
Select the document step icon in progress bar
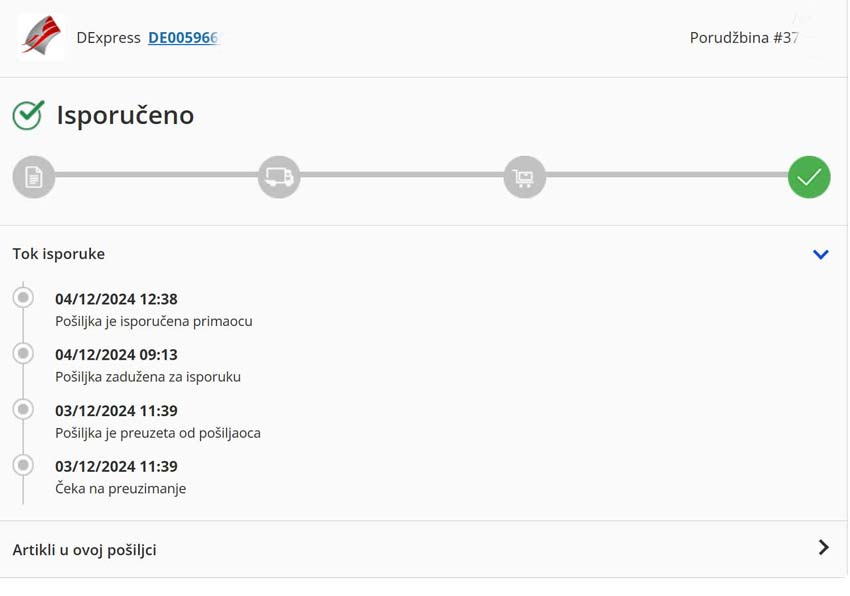[34, 177]
